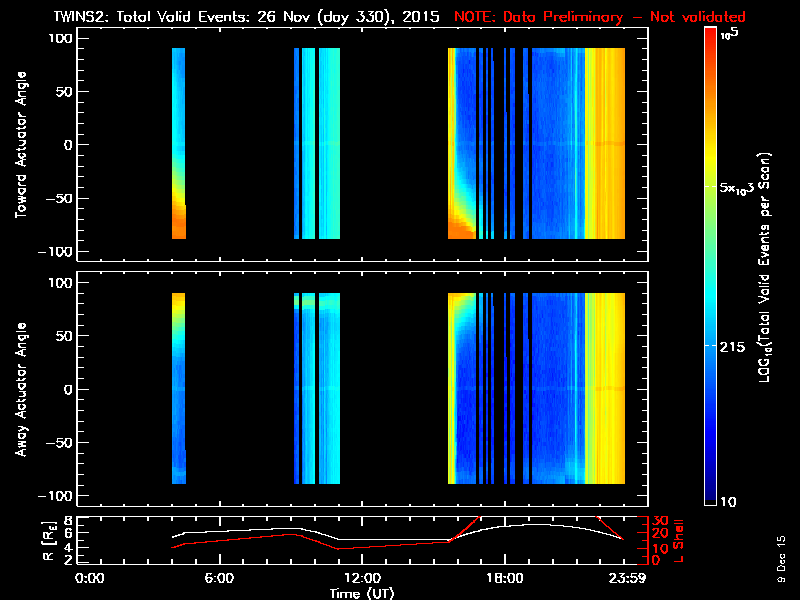The image size is (800, 600).
Task: Click the 5x10^3 color bar label
Action: click(x=739, y=187)
